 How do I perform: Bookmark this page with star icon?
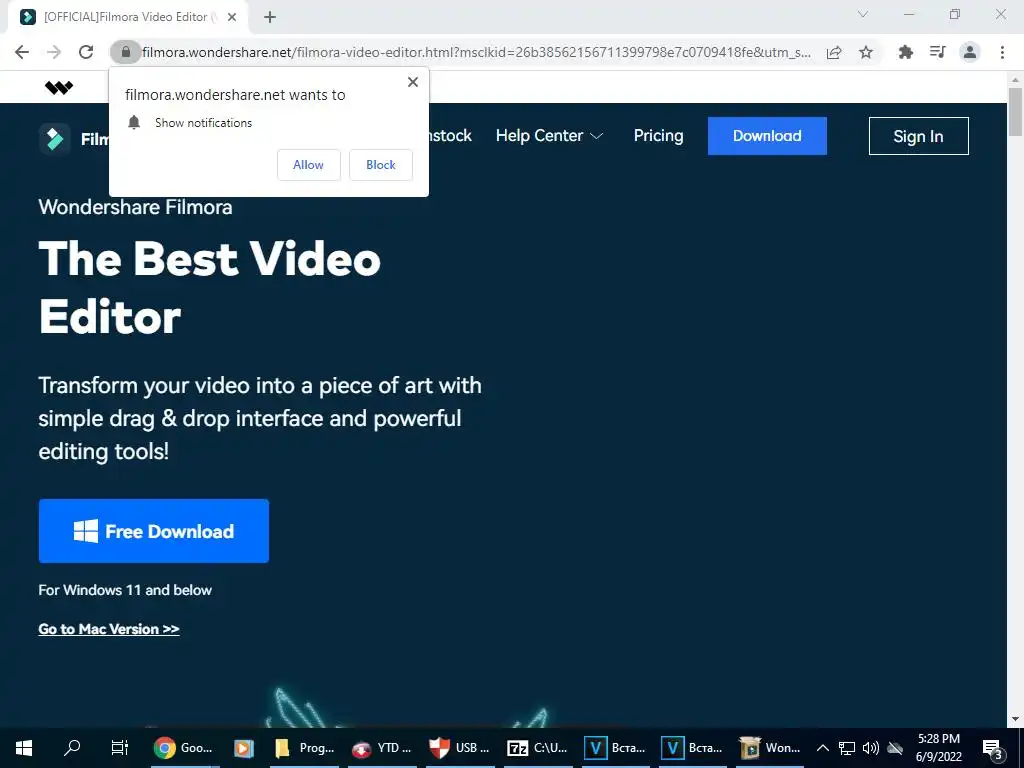(x=866, y=52)
